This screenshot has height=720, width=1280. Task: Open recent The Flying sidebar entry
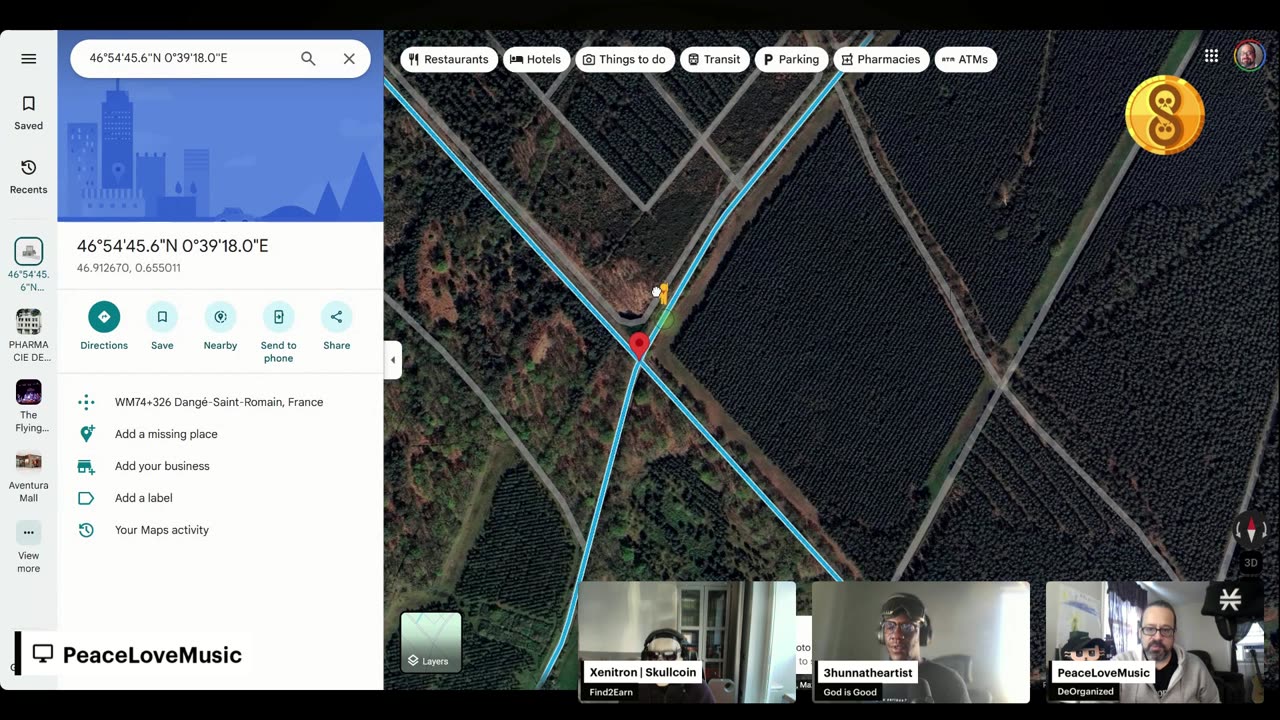(x=28, y=407)
